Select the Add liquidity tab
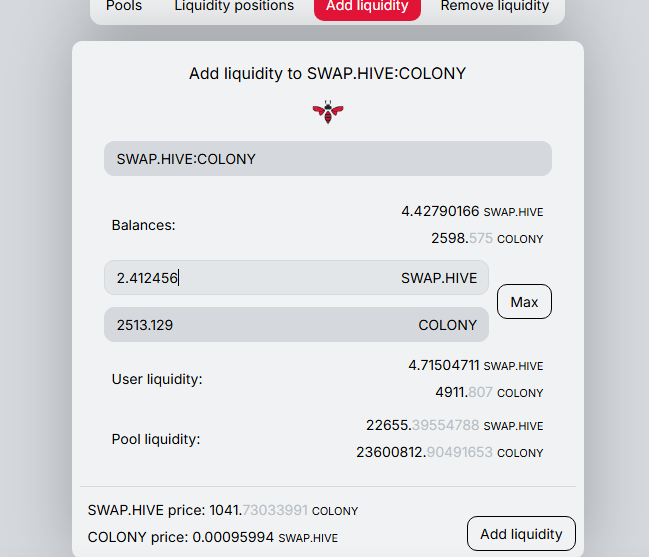This screenshot has height=557, width=649. point(367,6)
